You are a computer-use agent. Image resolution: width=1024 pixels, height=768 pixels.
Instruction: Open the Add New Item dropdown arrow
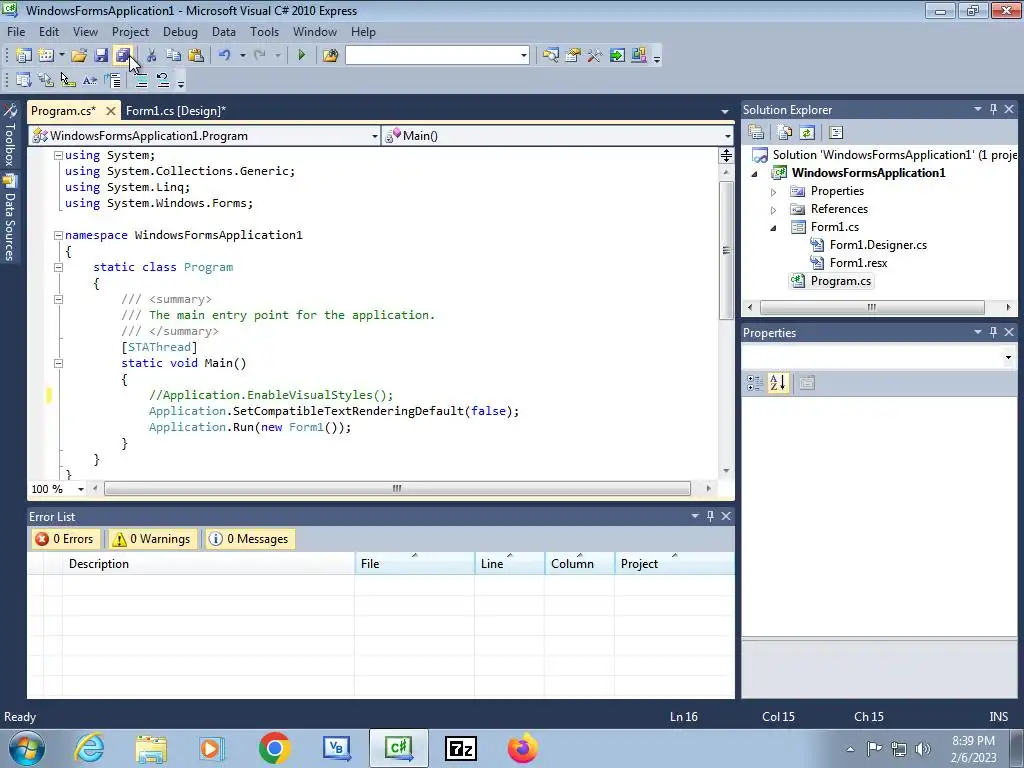point(62,56)
